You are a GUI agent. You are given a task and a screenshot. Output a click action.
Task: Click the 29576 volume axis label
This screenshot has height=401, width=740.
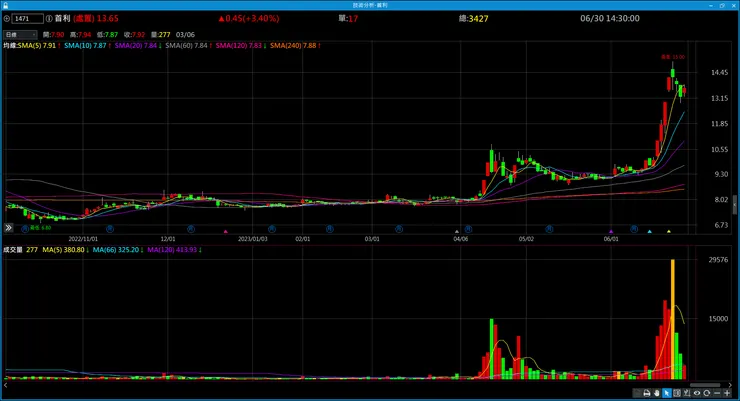click(718, 260)
